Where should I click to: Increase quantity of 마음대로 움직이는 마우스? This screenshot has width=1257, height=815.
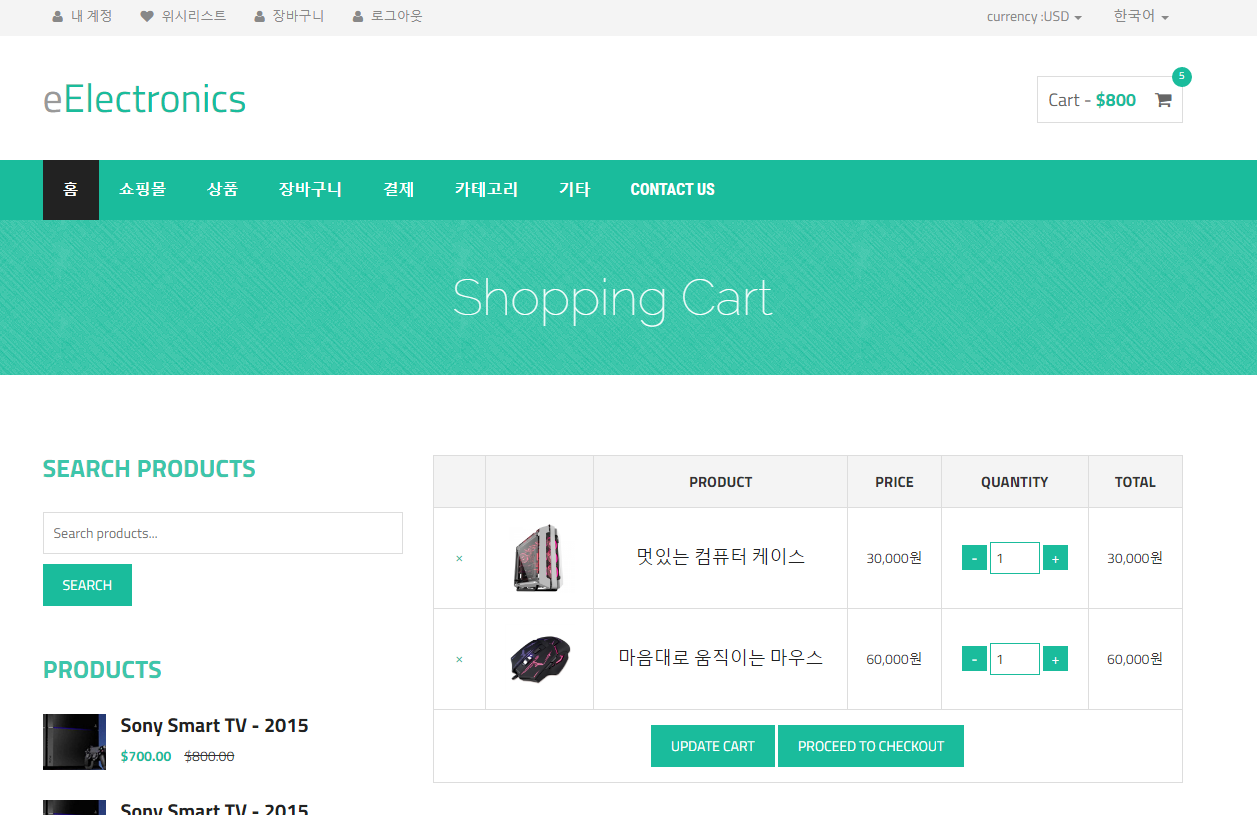[1055, 659]
